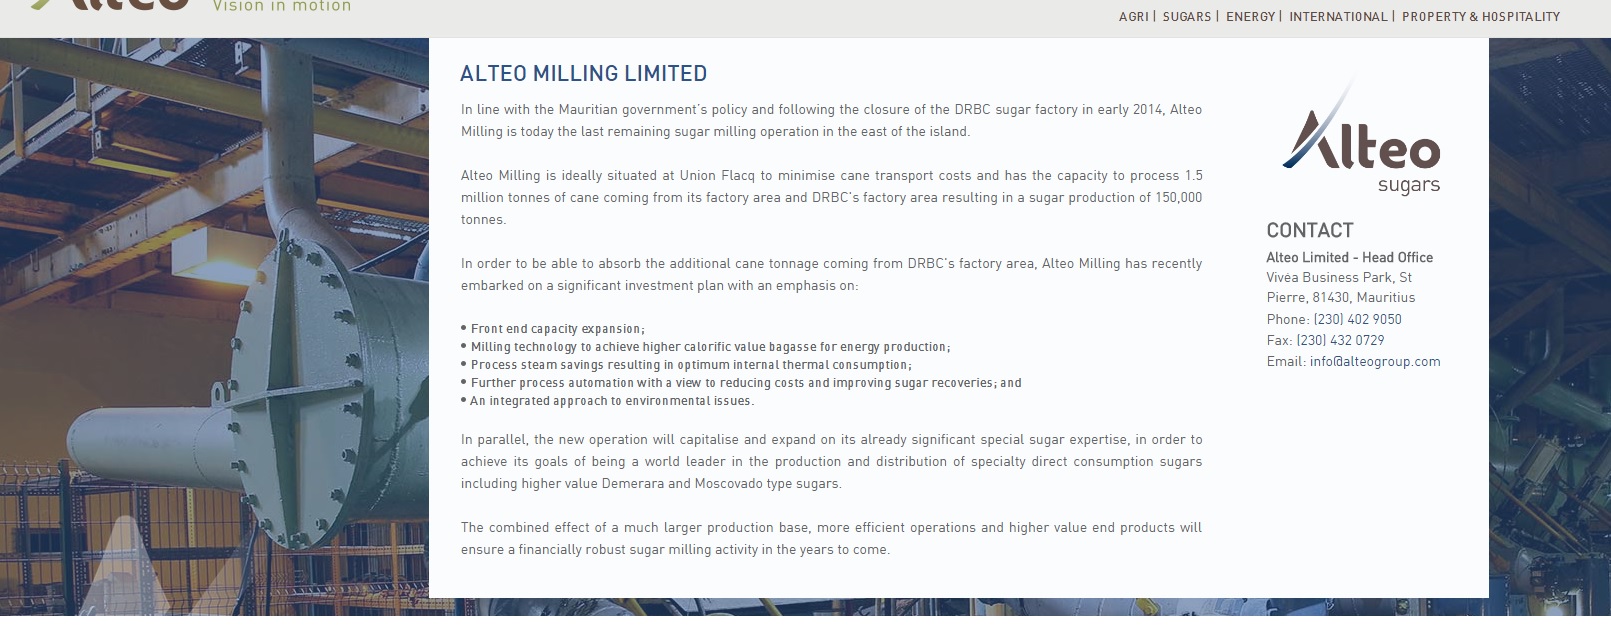
Task: Open the INTERNATIONAL navigation item
Action: (1338, 17)
